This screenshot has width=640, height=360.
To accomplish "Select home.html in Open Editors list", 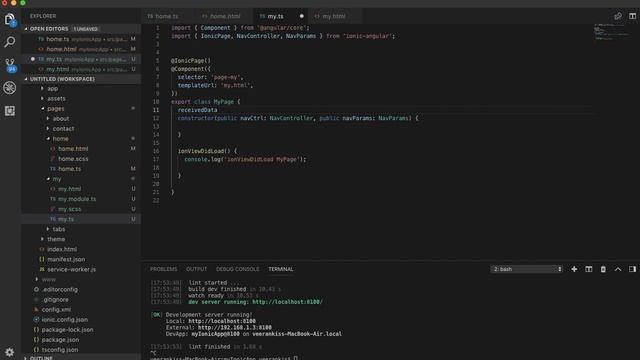I will click(x=81, y=49).
